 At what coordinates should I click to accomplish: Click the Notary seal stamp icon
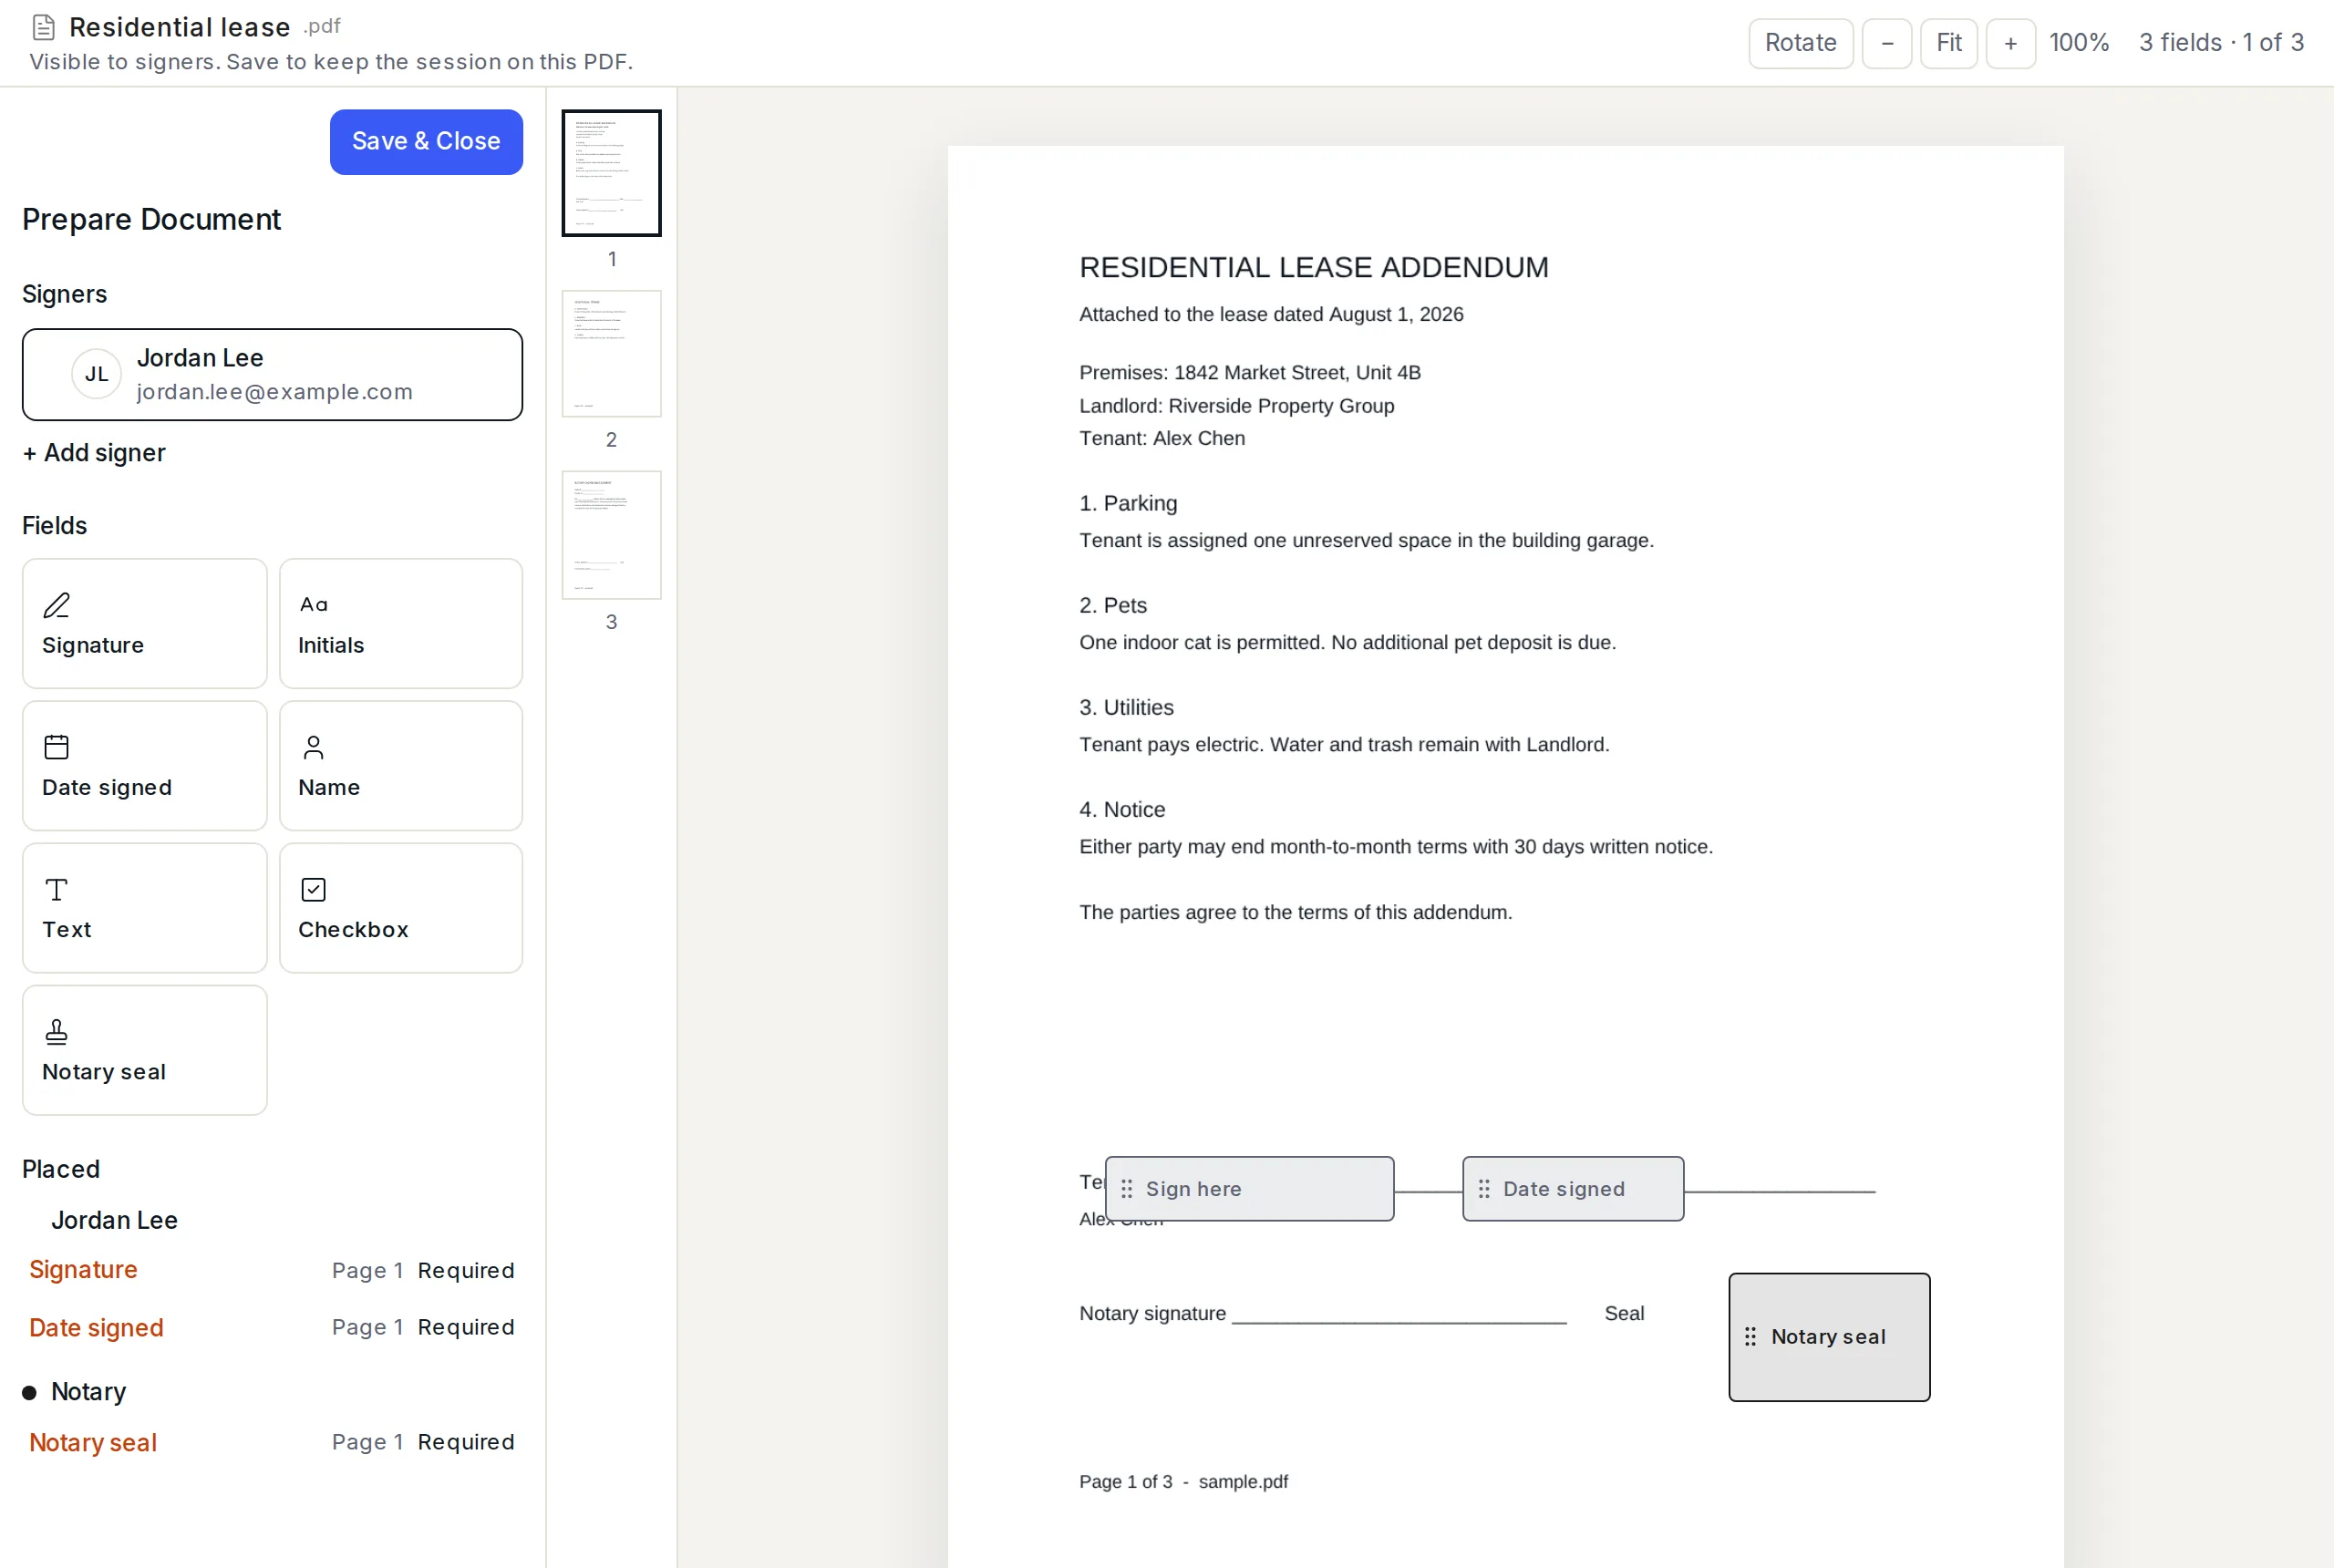point(57,1031)
